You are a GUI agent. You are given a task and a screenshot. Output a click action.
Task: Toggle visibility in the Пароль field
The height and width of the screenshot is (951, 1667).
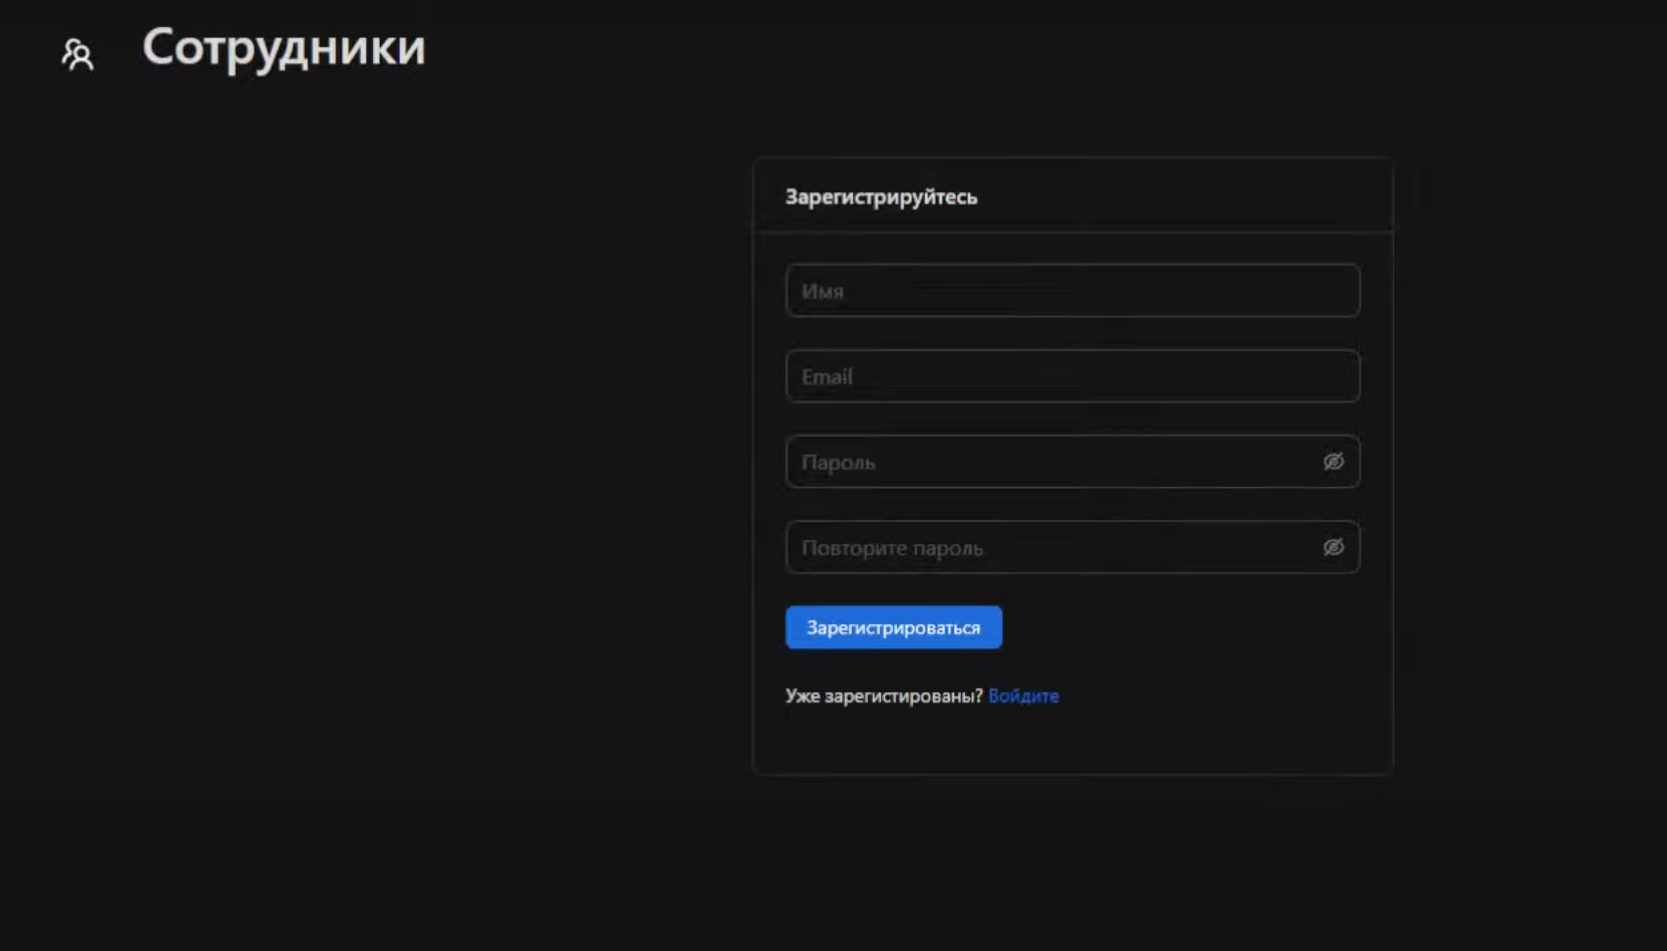1333,461
